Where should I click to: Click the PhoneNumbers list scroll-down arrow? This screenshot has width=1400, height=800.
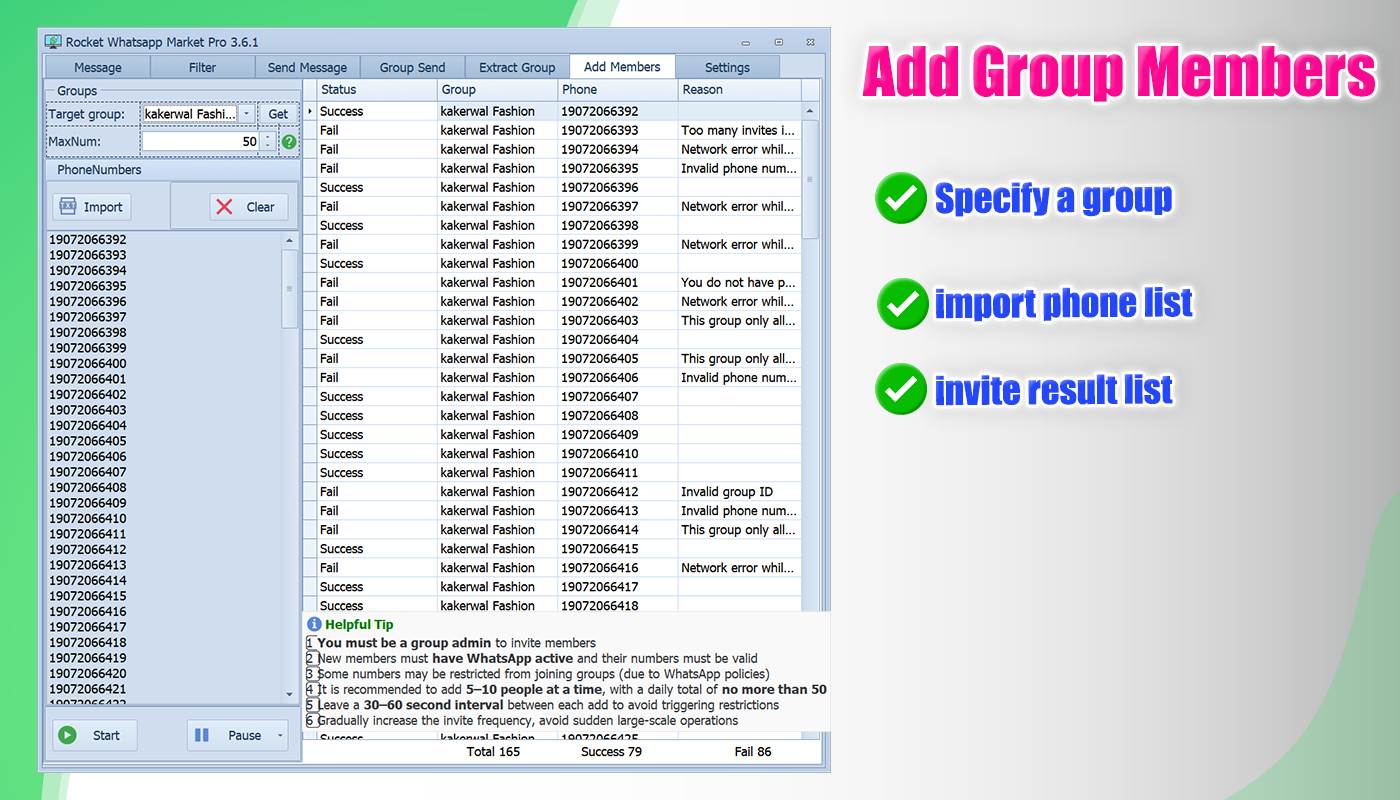(290, 693)
